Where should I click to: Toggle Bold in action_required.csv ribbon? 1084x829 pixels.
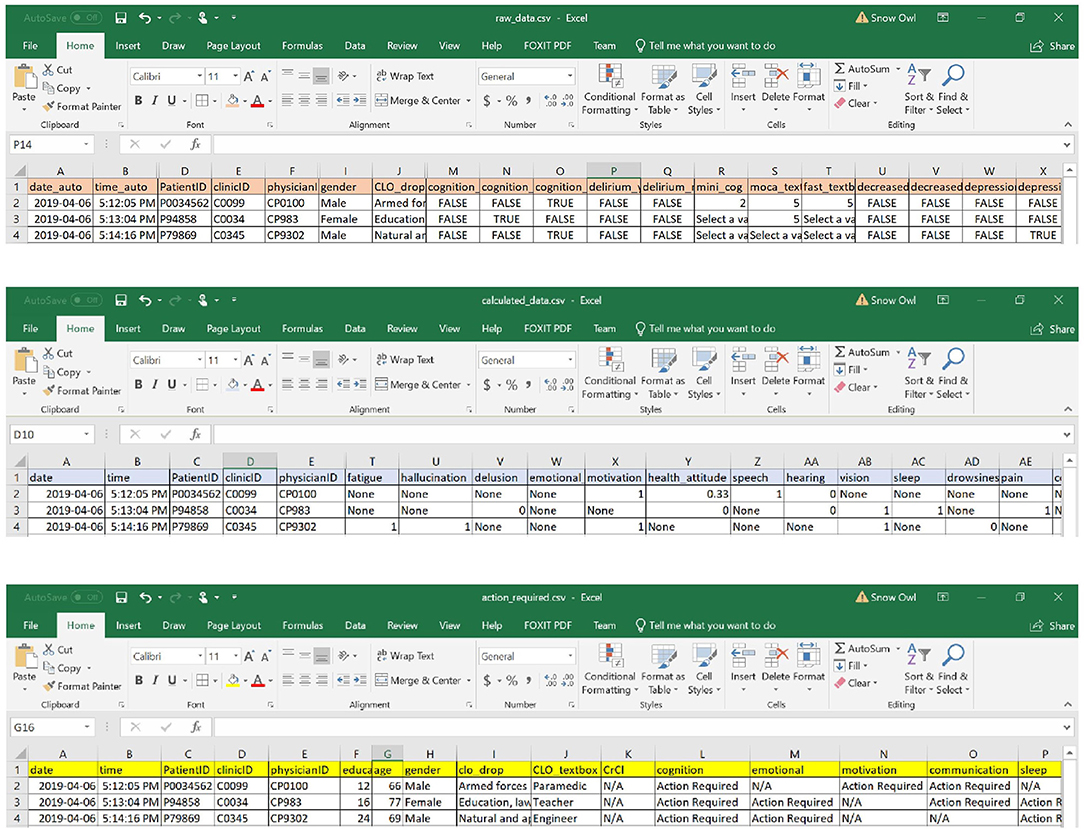coord(139,680)
